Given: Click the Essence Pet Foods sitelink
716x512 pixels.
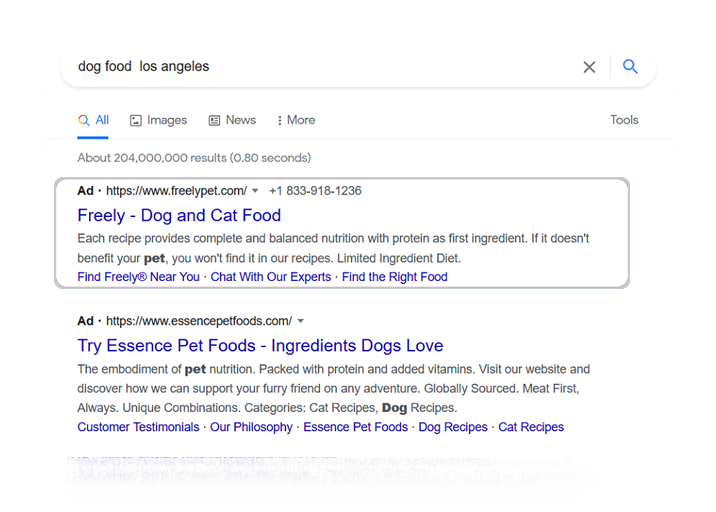Looking at the screenshot, I should [355, 427].
